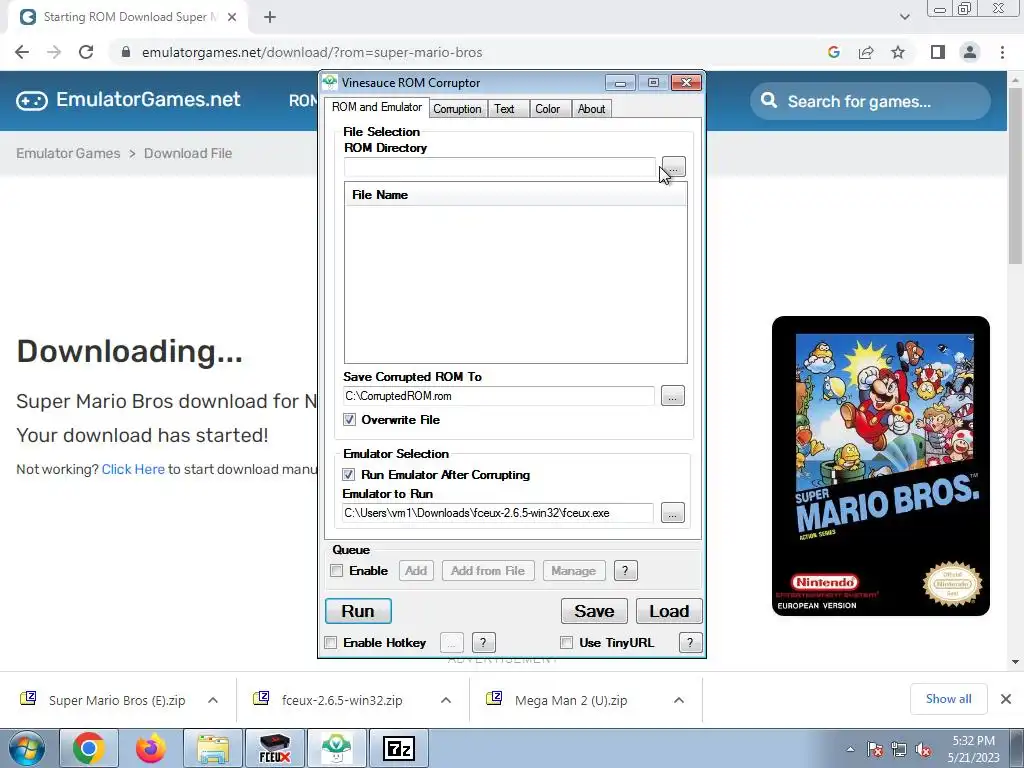1024x768 pixels.
Task: Open the Use TinyURL help question mark
Action: tap(690, 643)
